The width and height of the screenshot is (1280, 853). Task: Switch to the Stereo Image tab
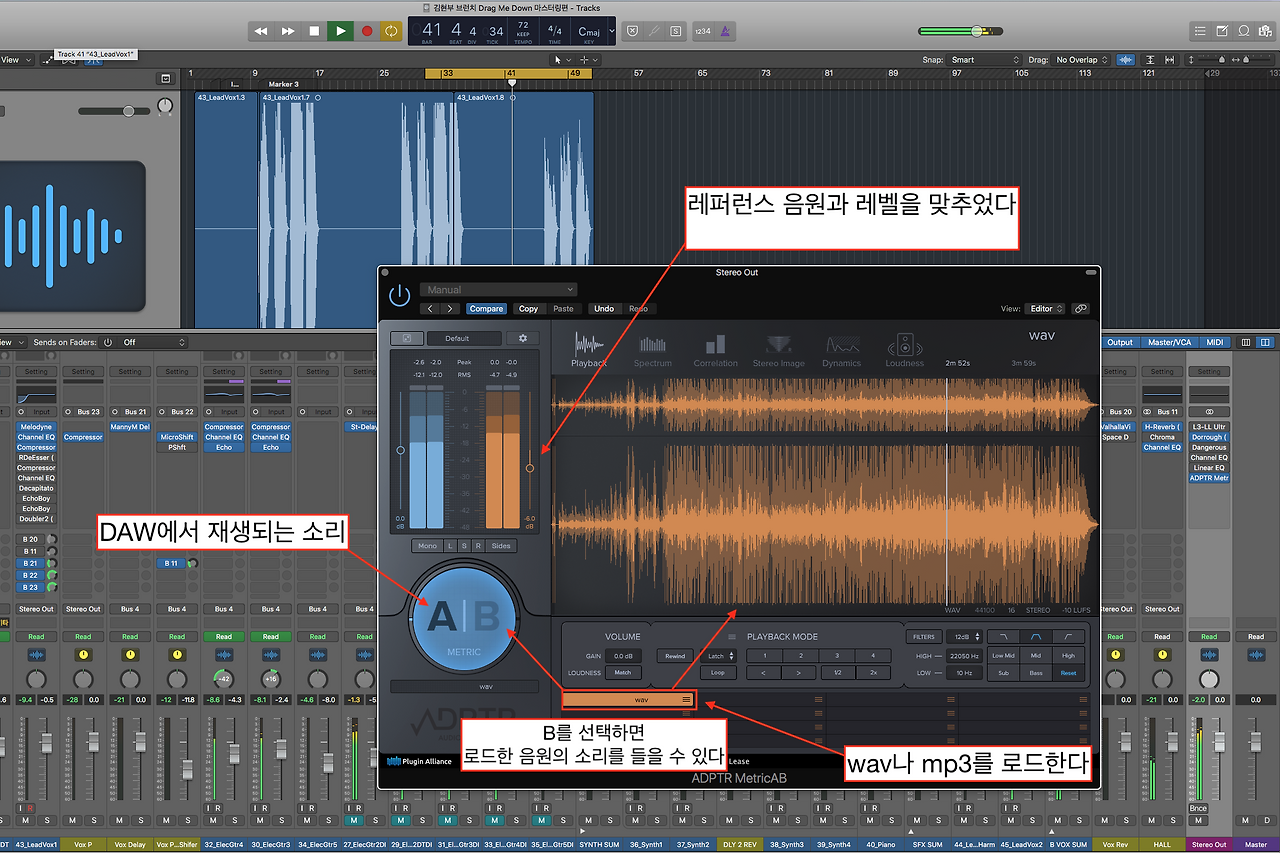click(x=779, y=350)
